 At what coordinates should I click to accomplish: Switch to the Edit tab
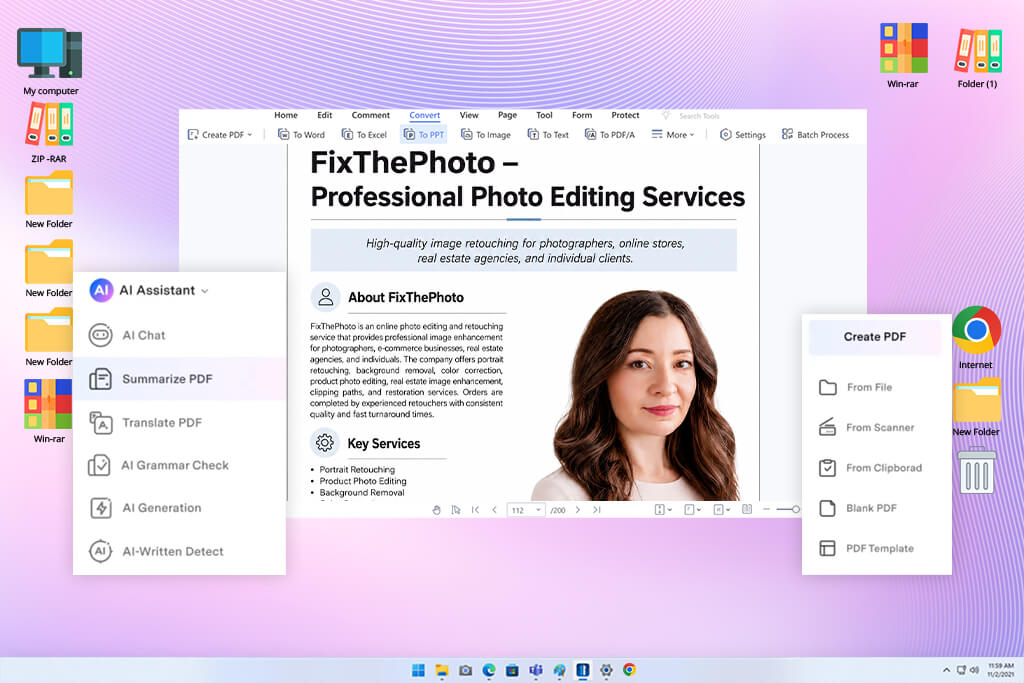pyautogui.click(x=325, y=115)
